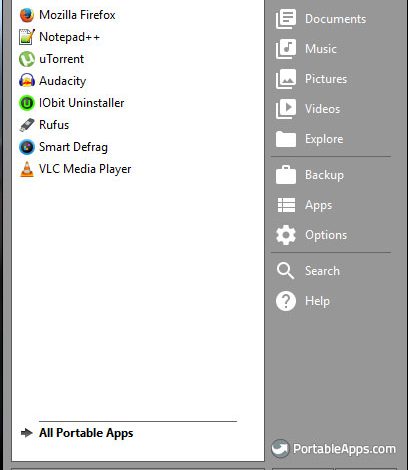Open the Music folder
The image size is (408, 470).
(x=306, y=49)
